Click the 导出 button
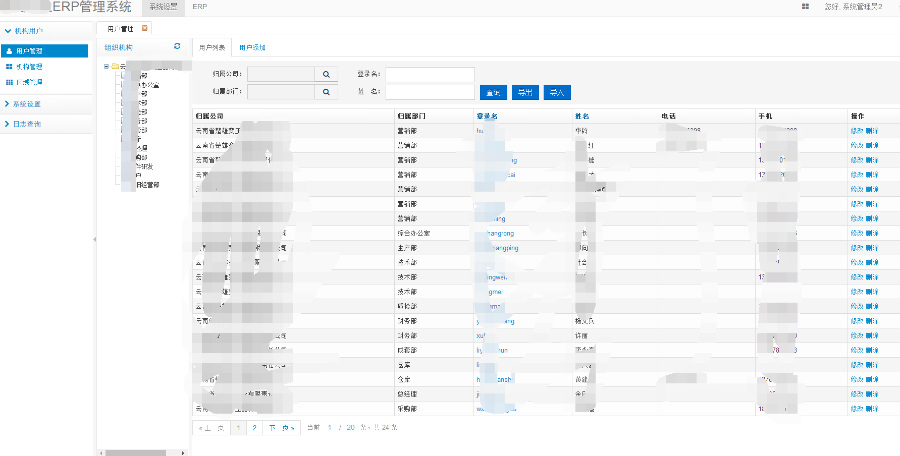The width and height of the screenshot is (900, 456). tap(525, 92)
